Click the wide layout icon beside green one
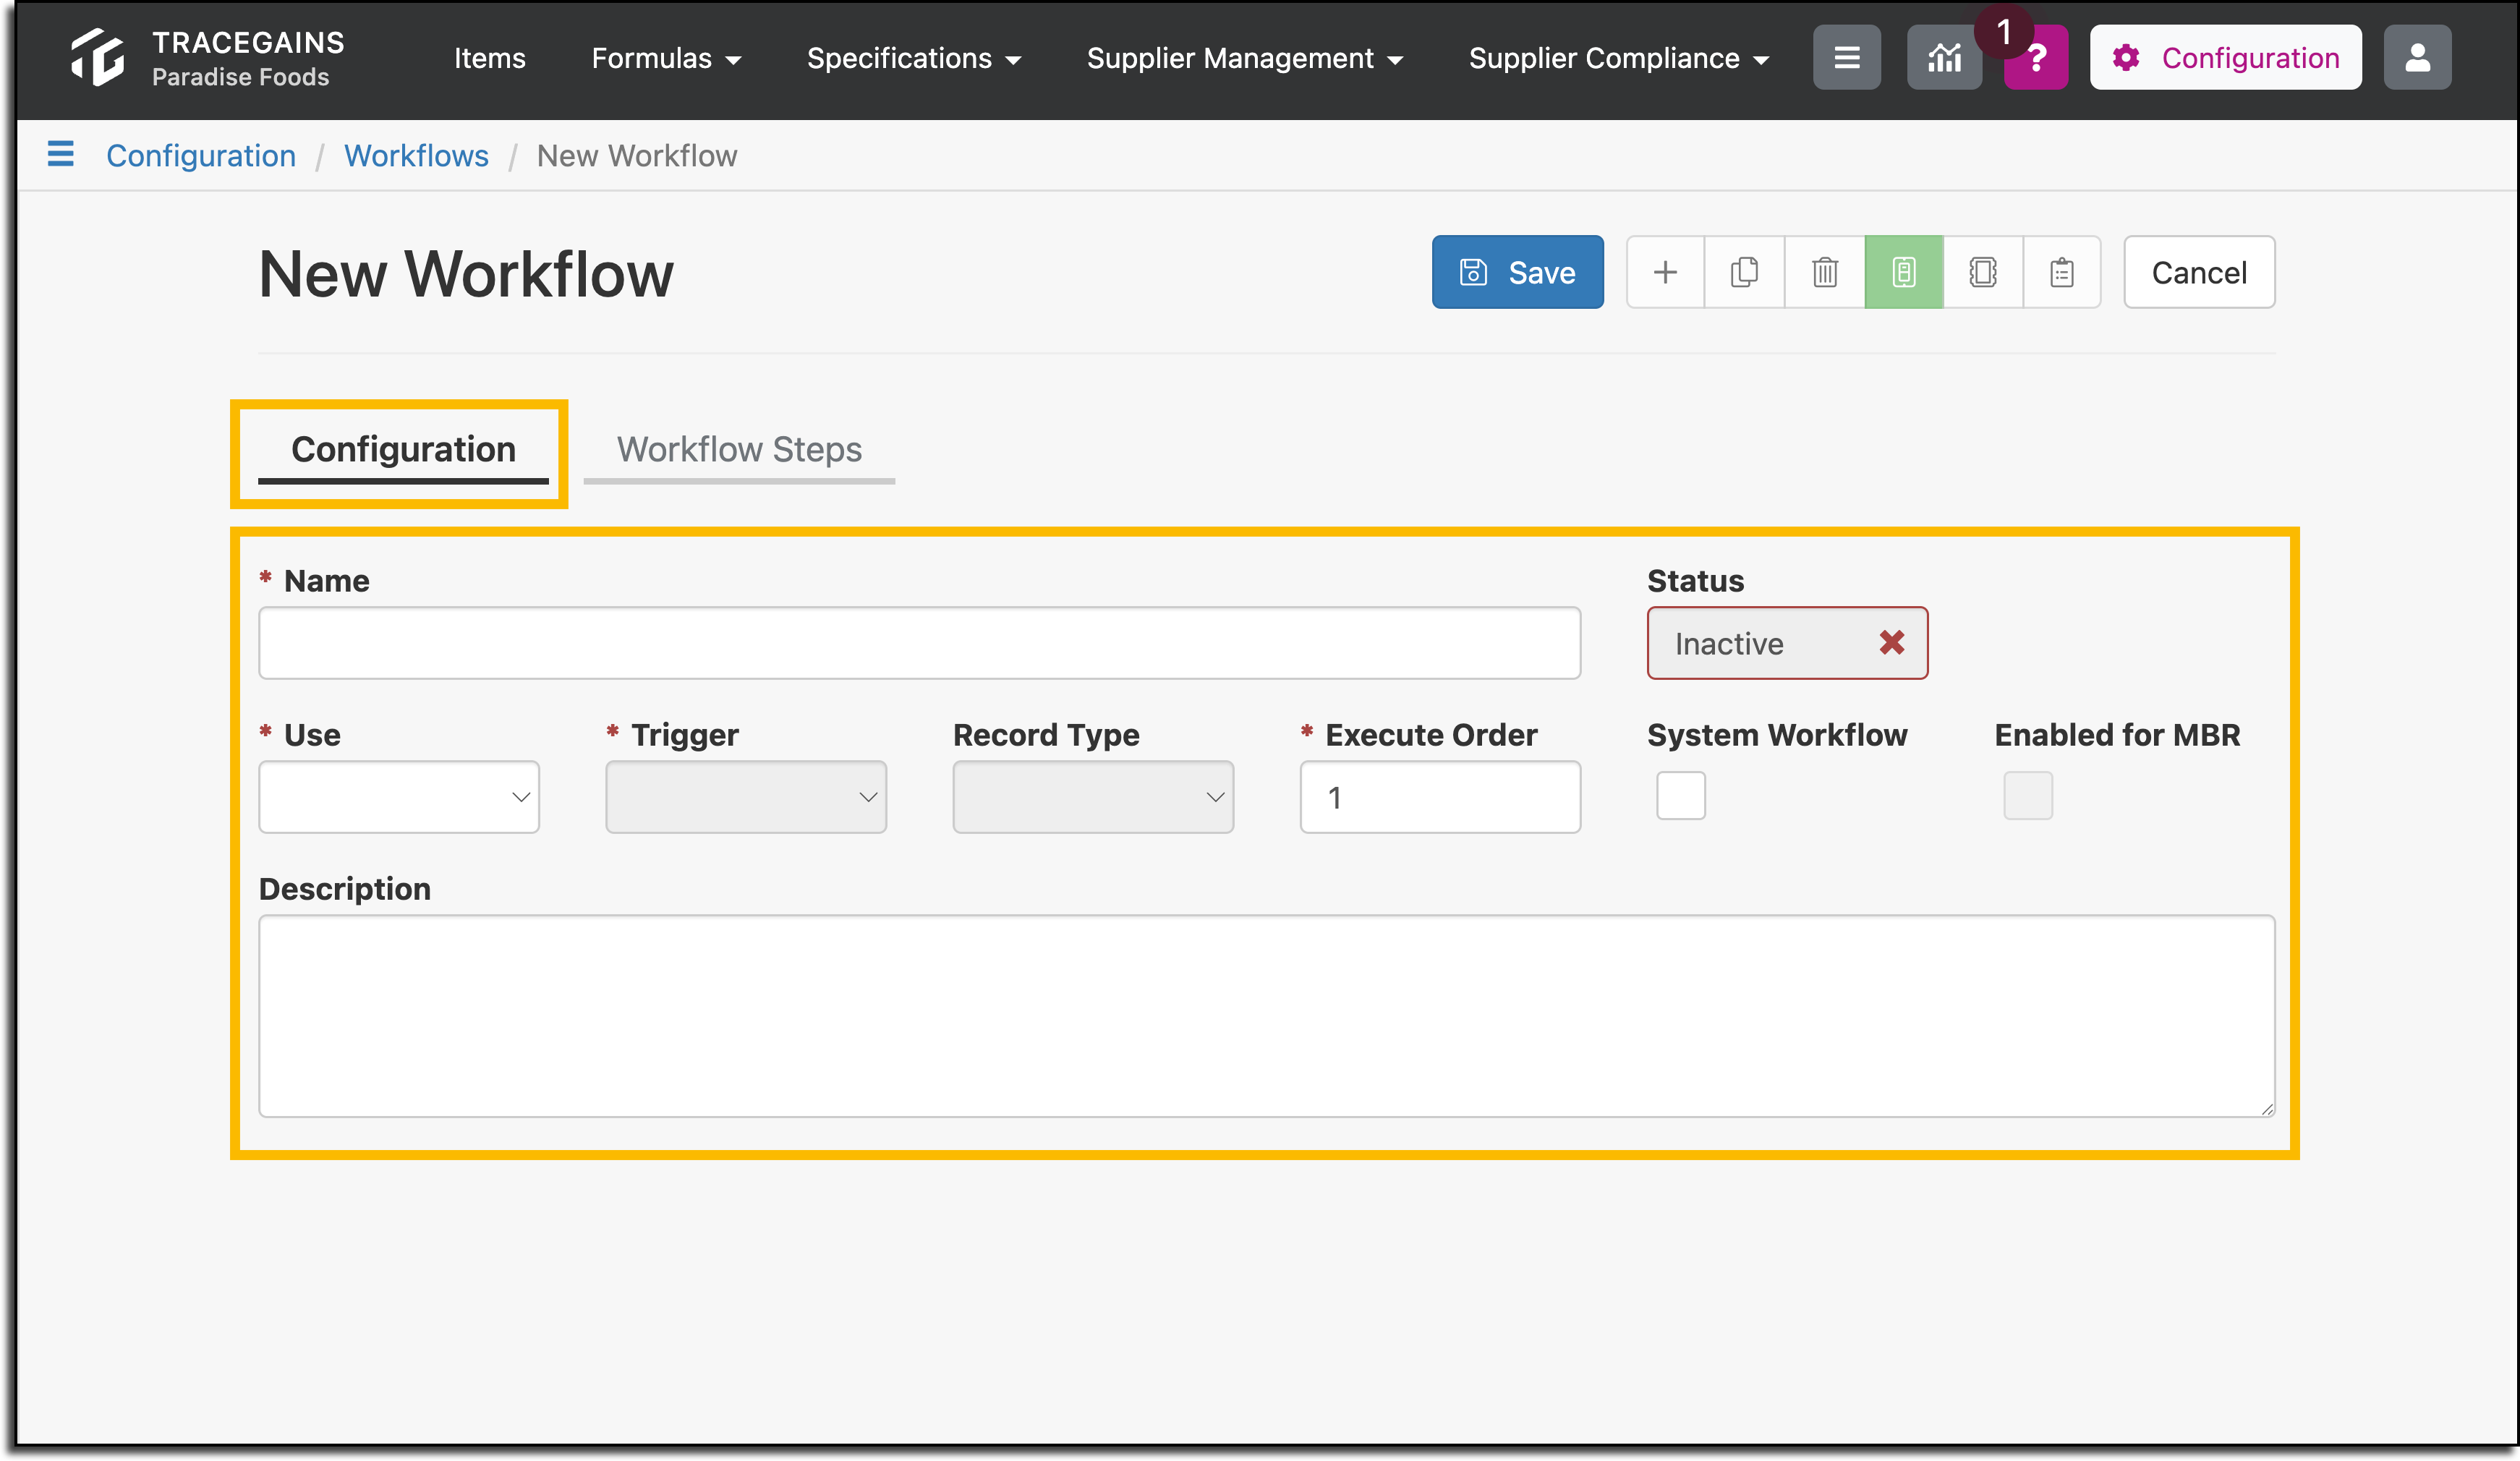 point(1983,272)
